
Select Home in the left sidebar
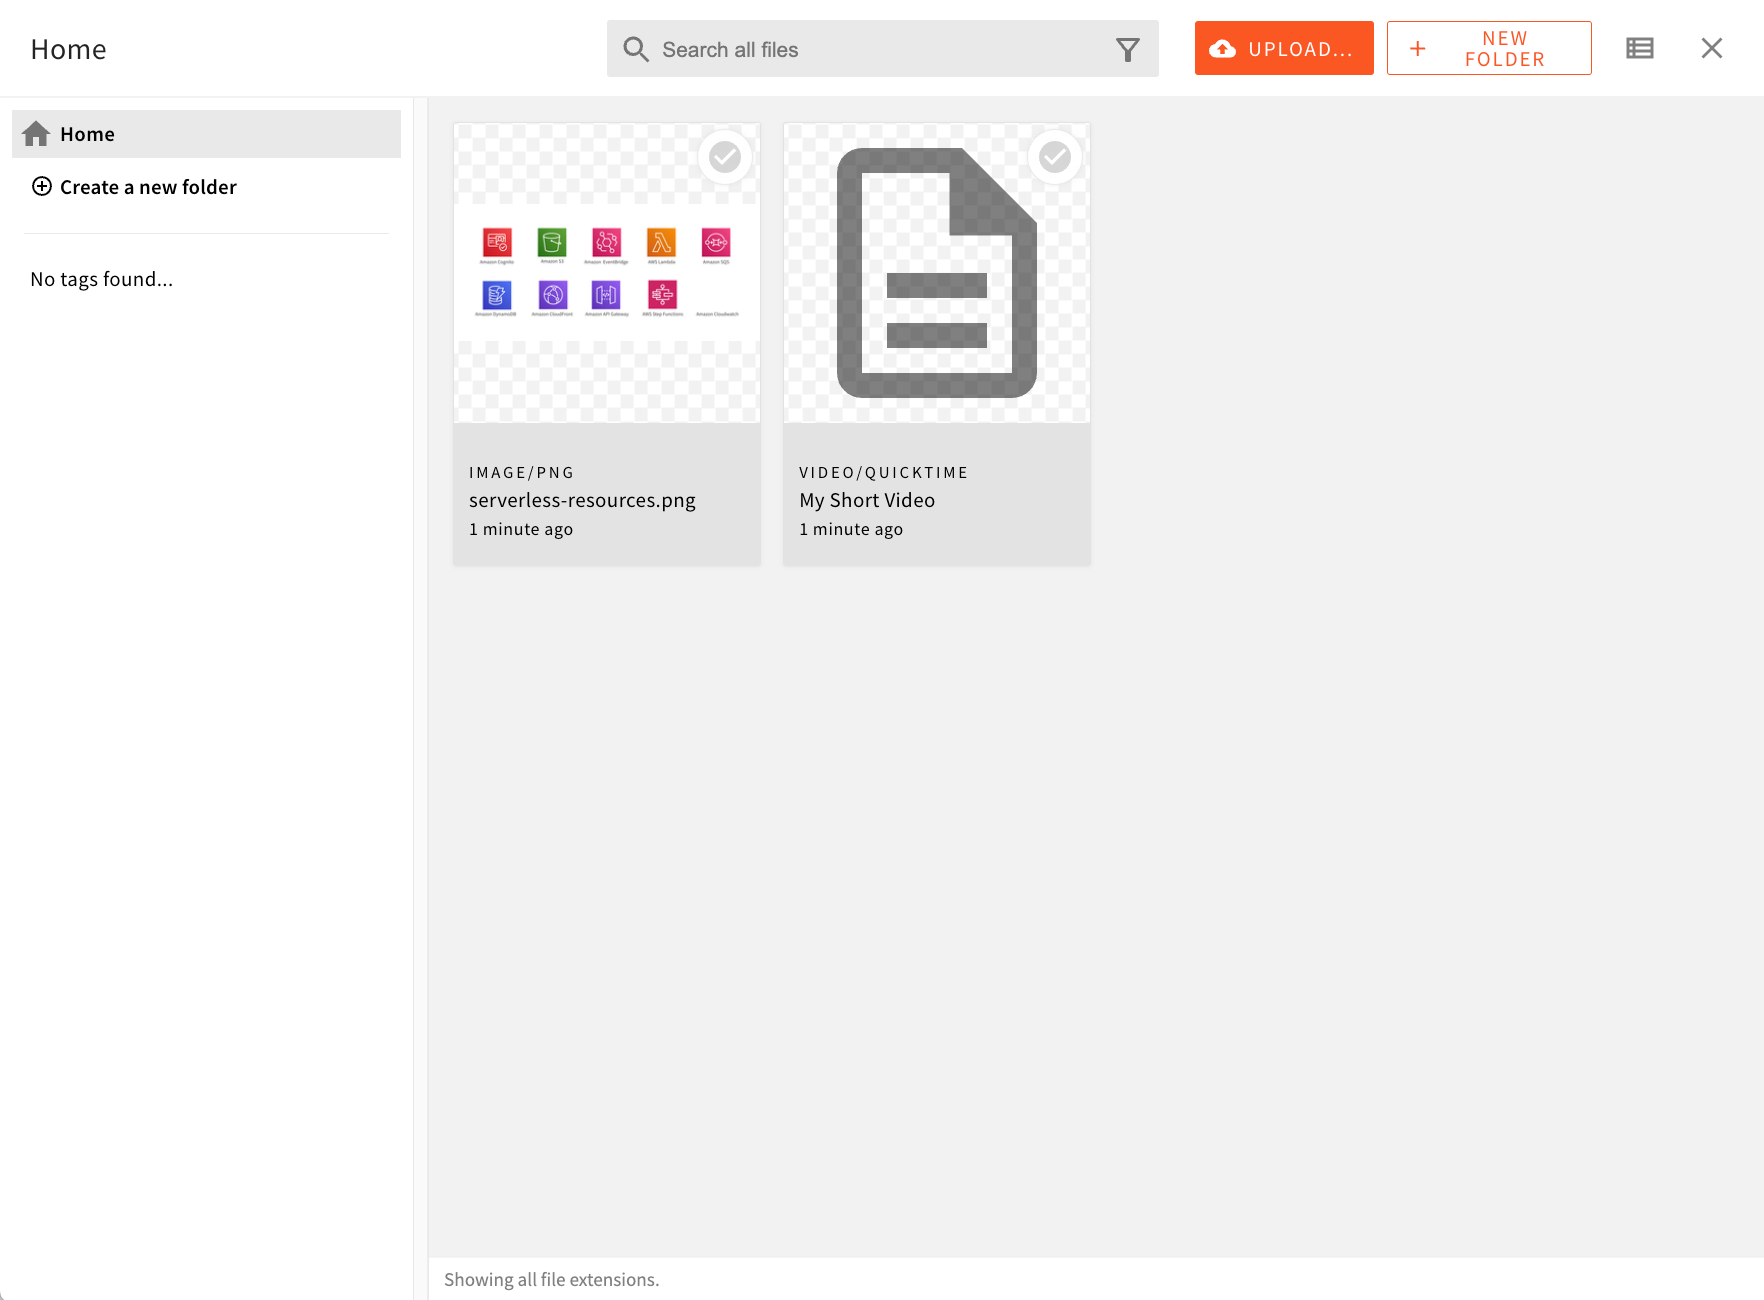pyautogui.click(x=87, y=133)
